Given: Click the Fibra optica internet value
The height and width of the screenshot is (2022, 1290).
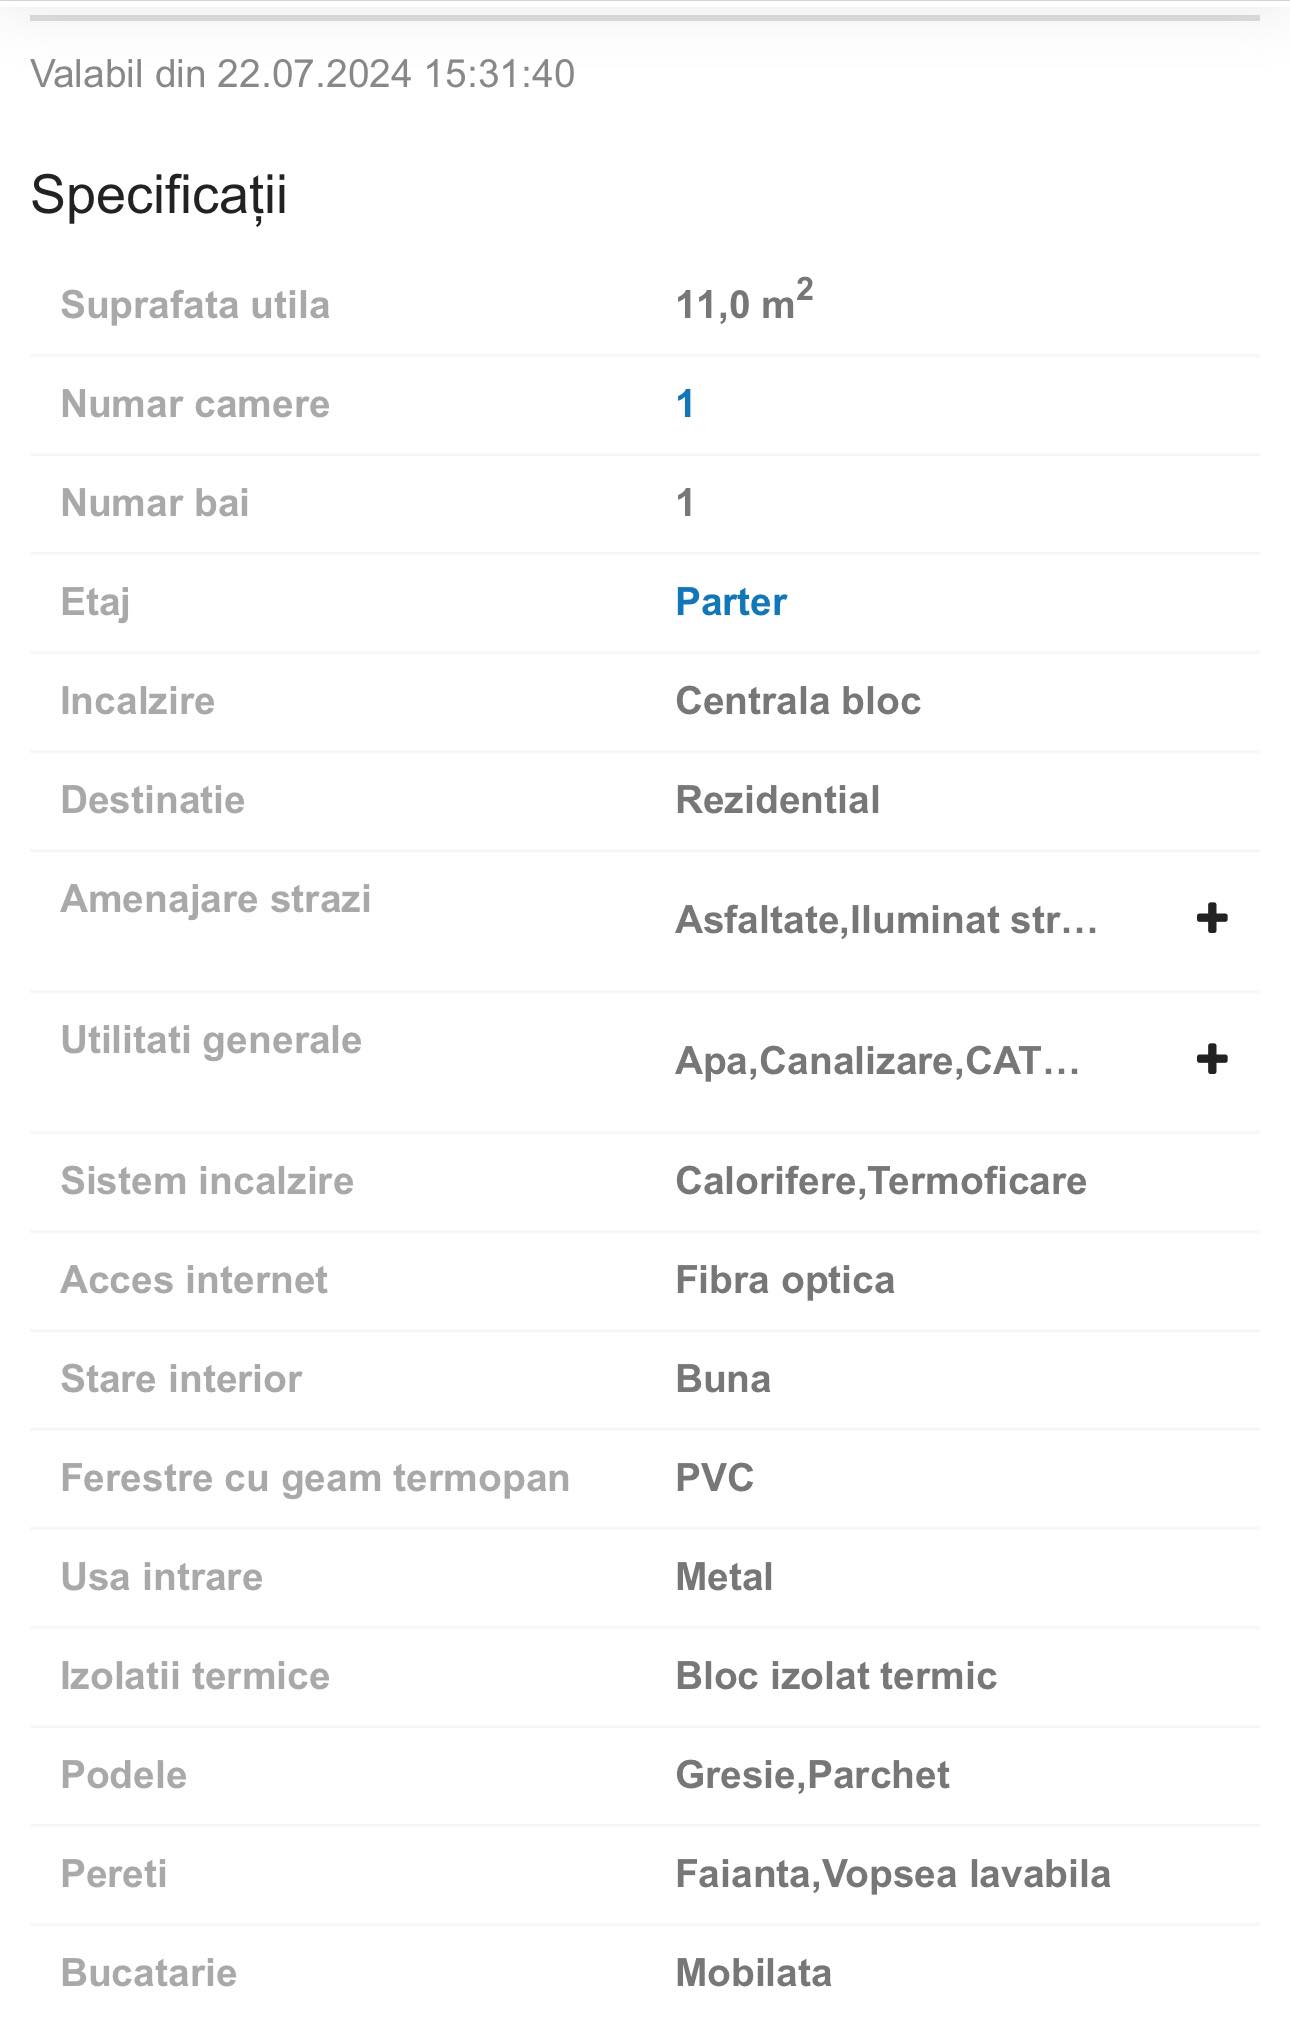Looking at the screenshot, I should pos(785,1280).
